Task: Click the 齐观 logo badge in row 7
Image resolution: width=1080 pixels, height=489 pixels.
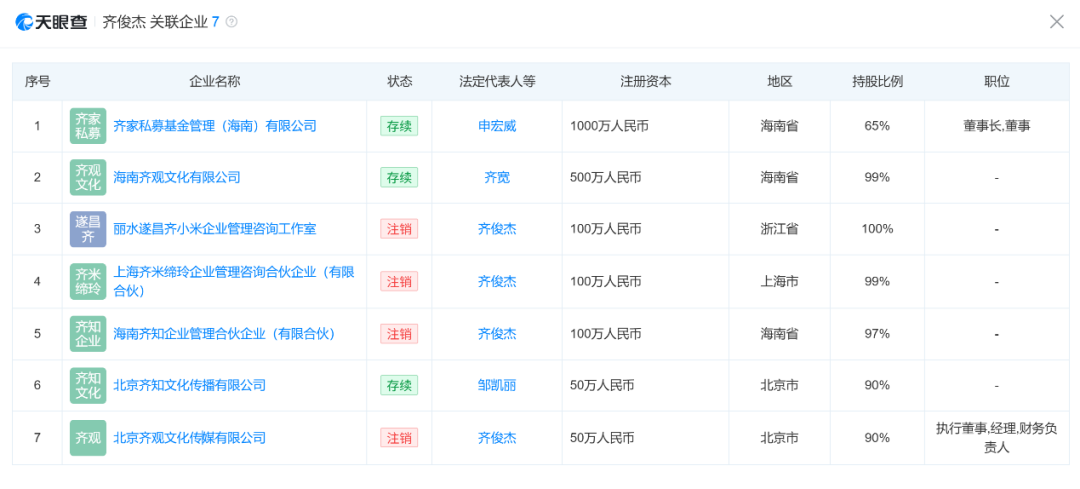Action: pos(87,438)
